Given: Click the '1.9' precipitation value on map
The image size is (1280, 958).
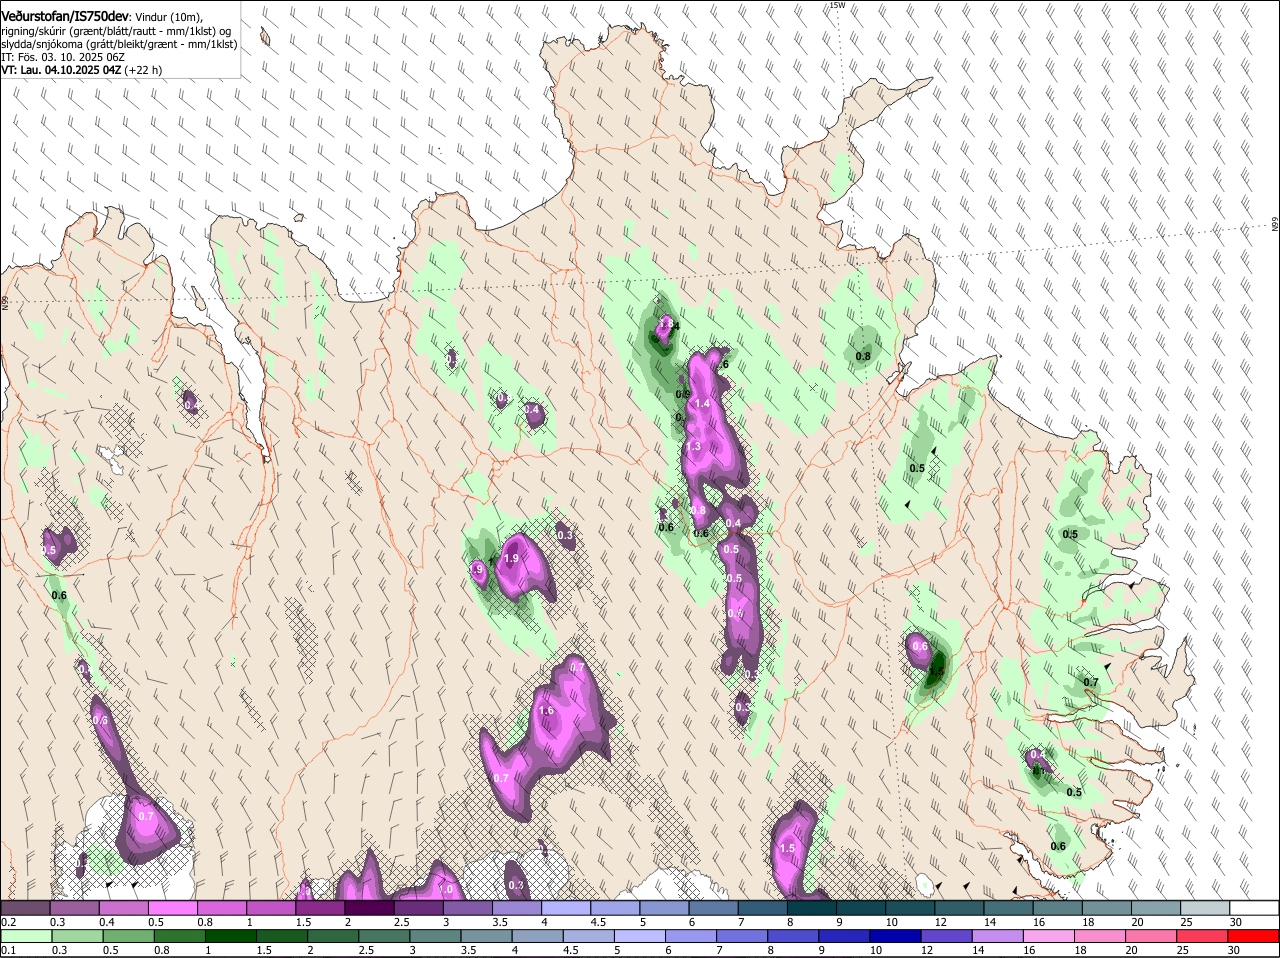Looking at the screenshot, I should click(511, 559).
